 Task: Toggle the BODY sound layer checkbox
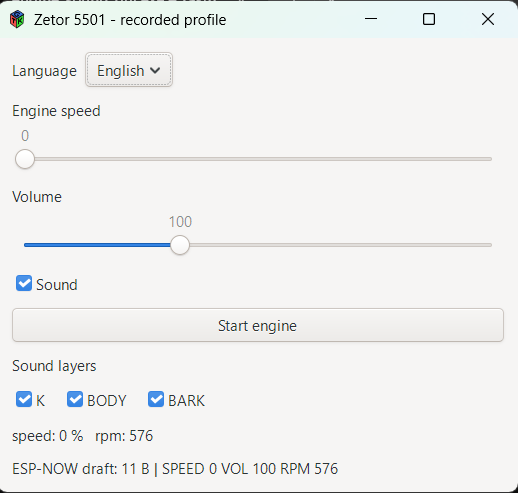75,399
